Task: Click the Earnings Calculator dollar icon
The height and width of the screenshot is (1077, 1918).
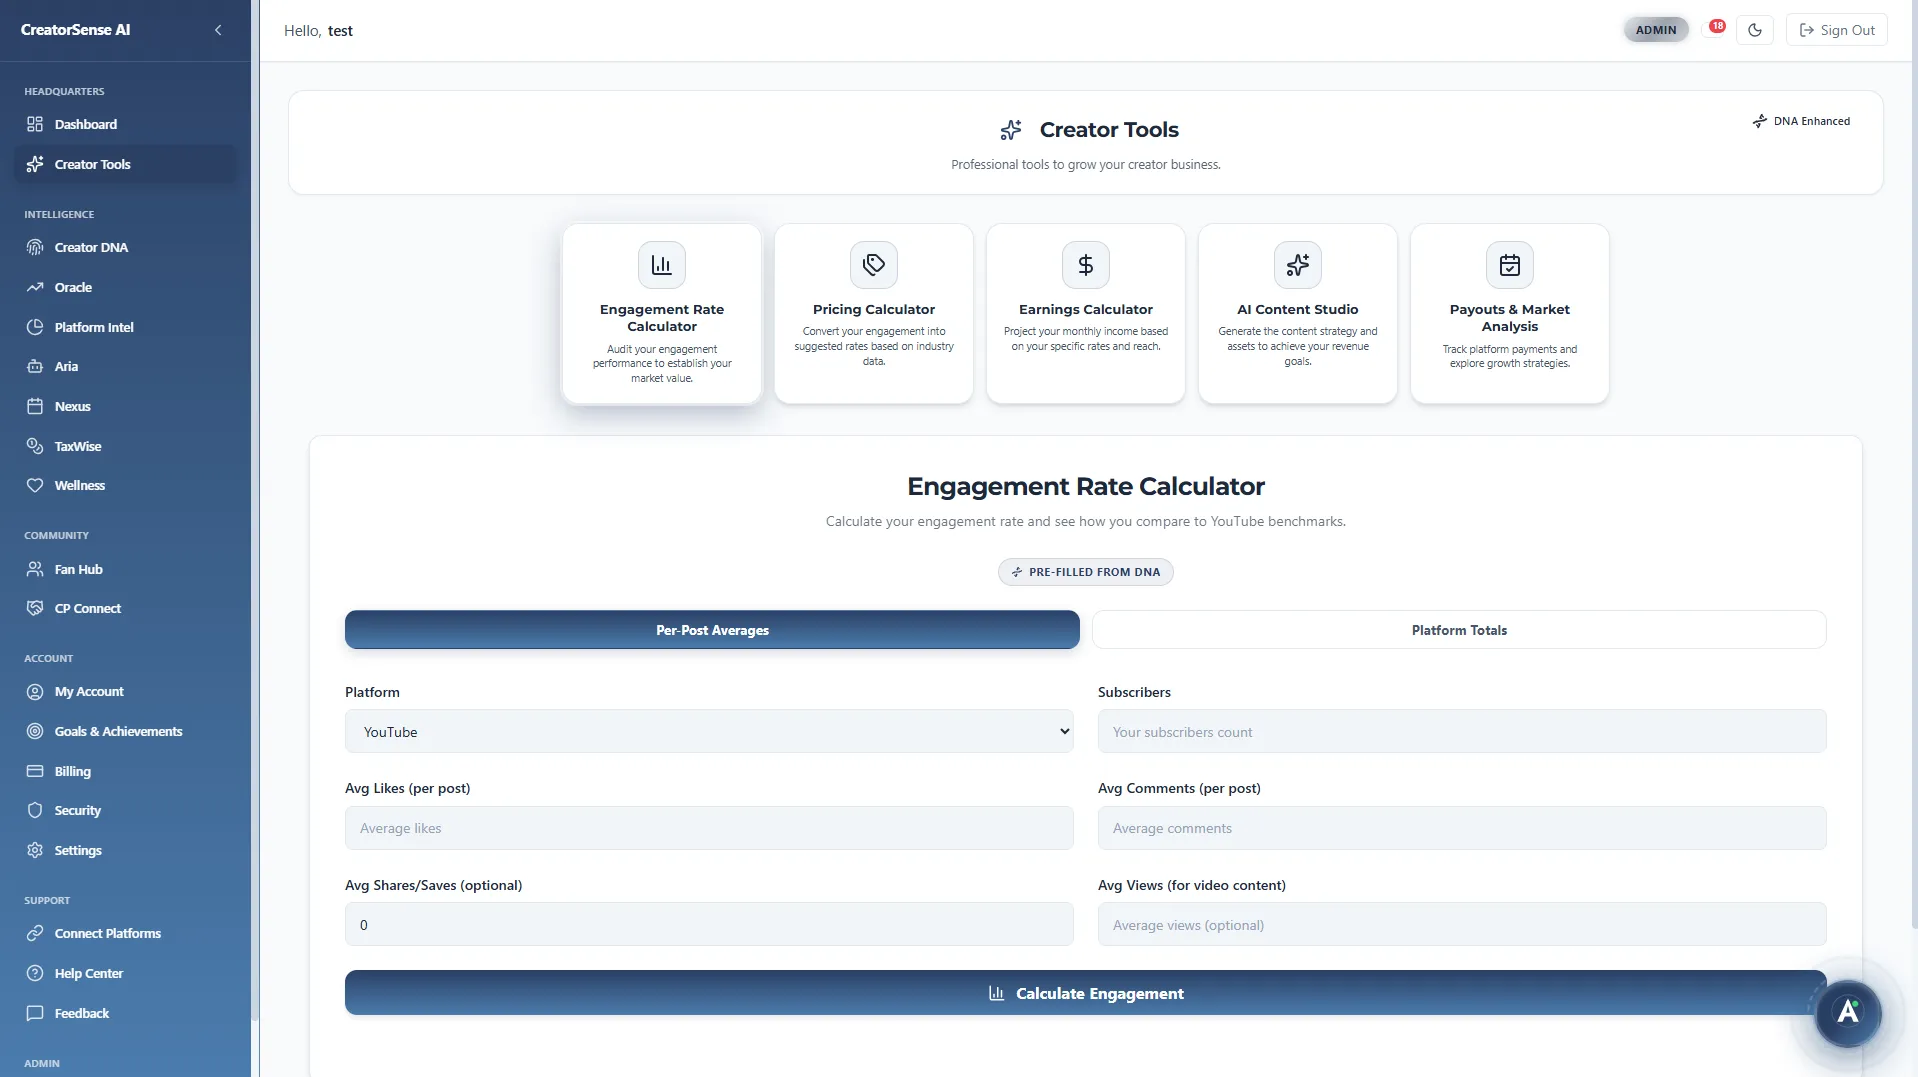Action: coord(1086,264)
